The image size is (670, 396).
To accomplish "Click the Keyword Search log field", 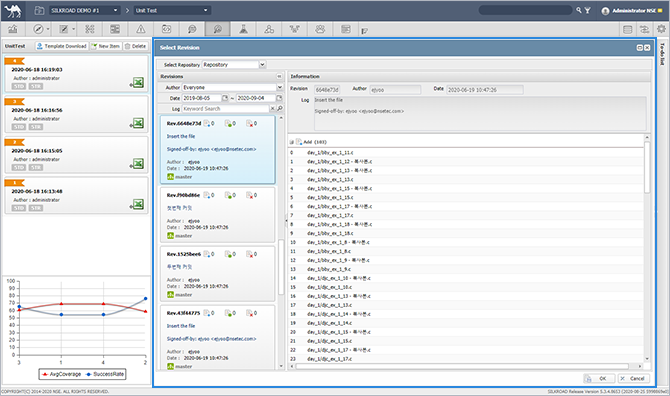I will [226, 109].
